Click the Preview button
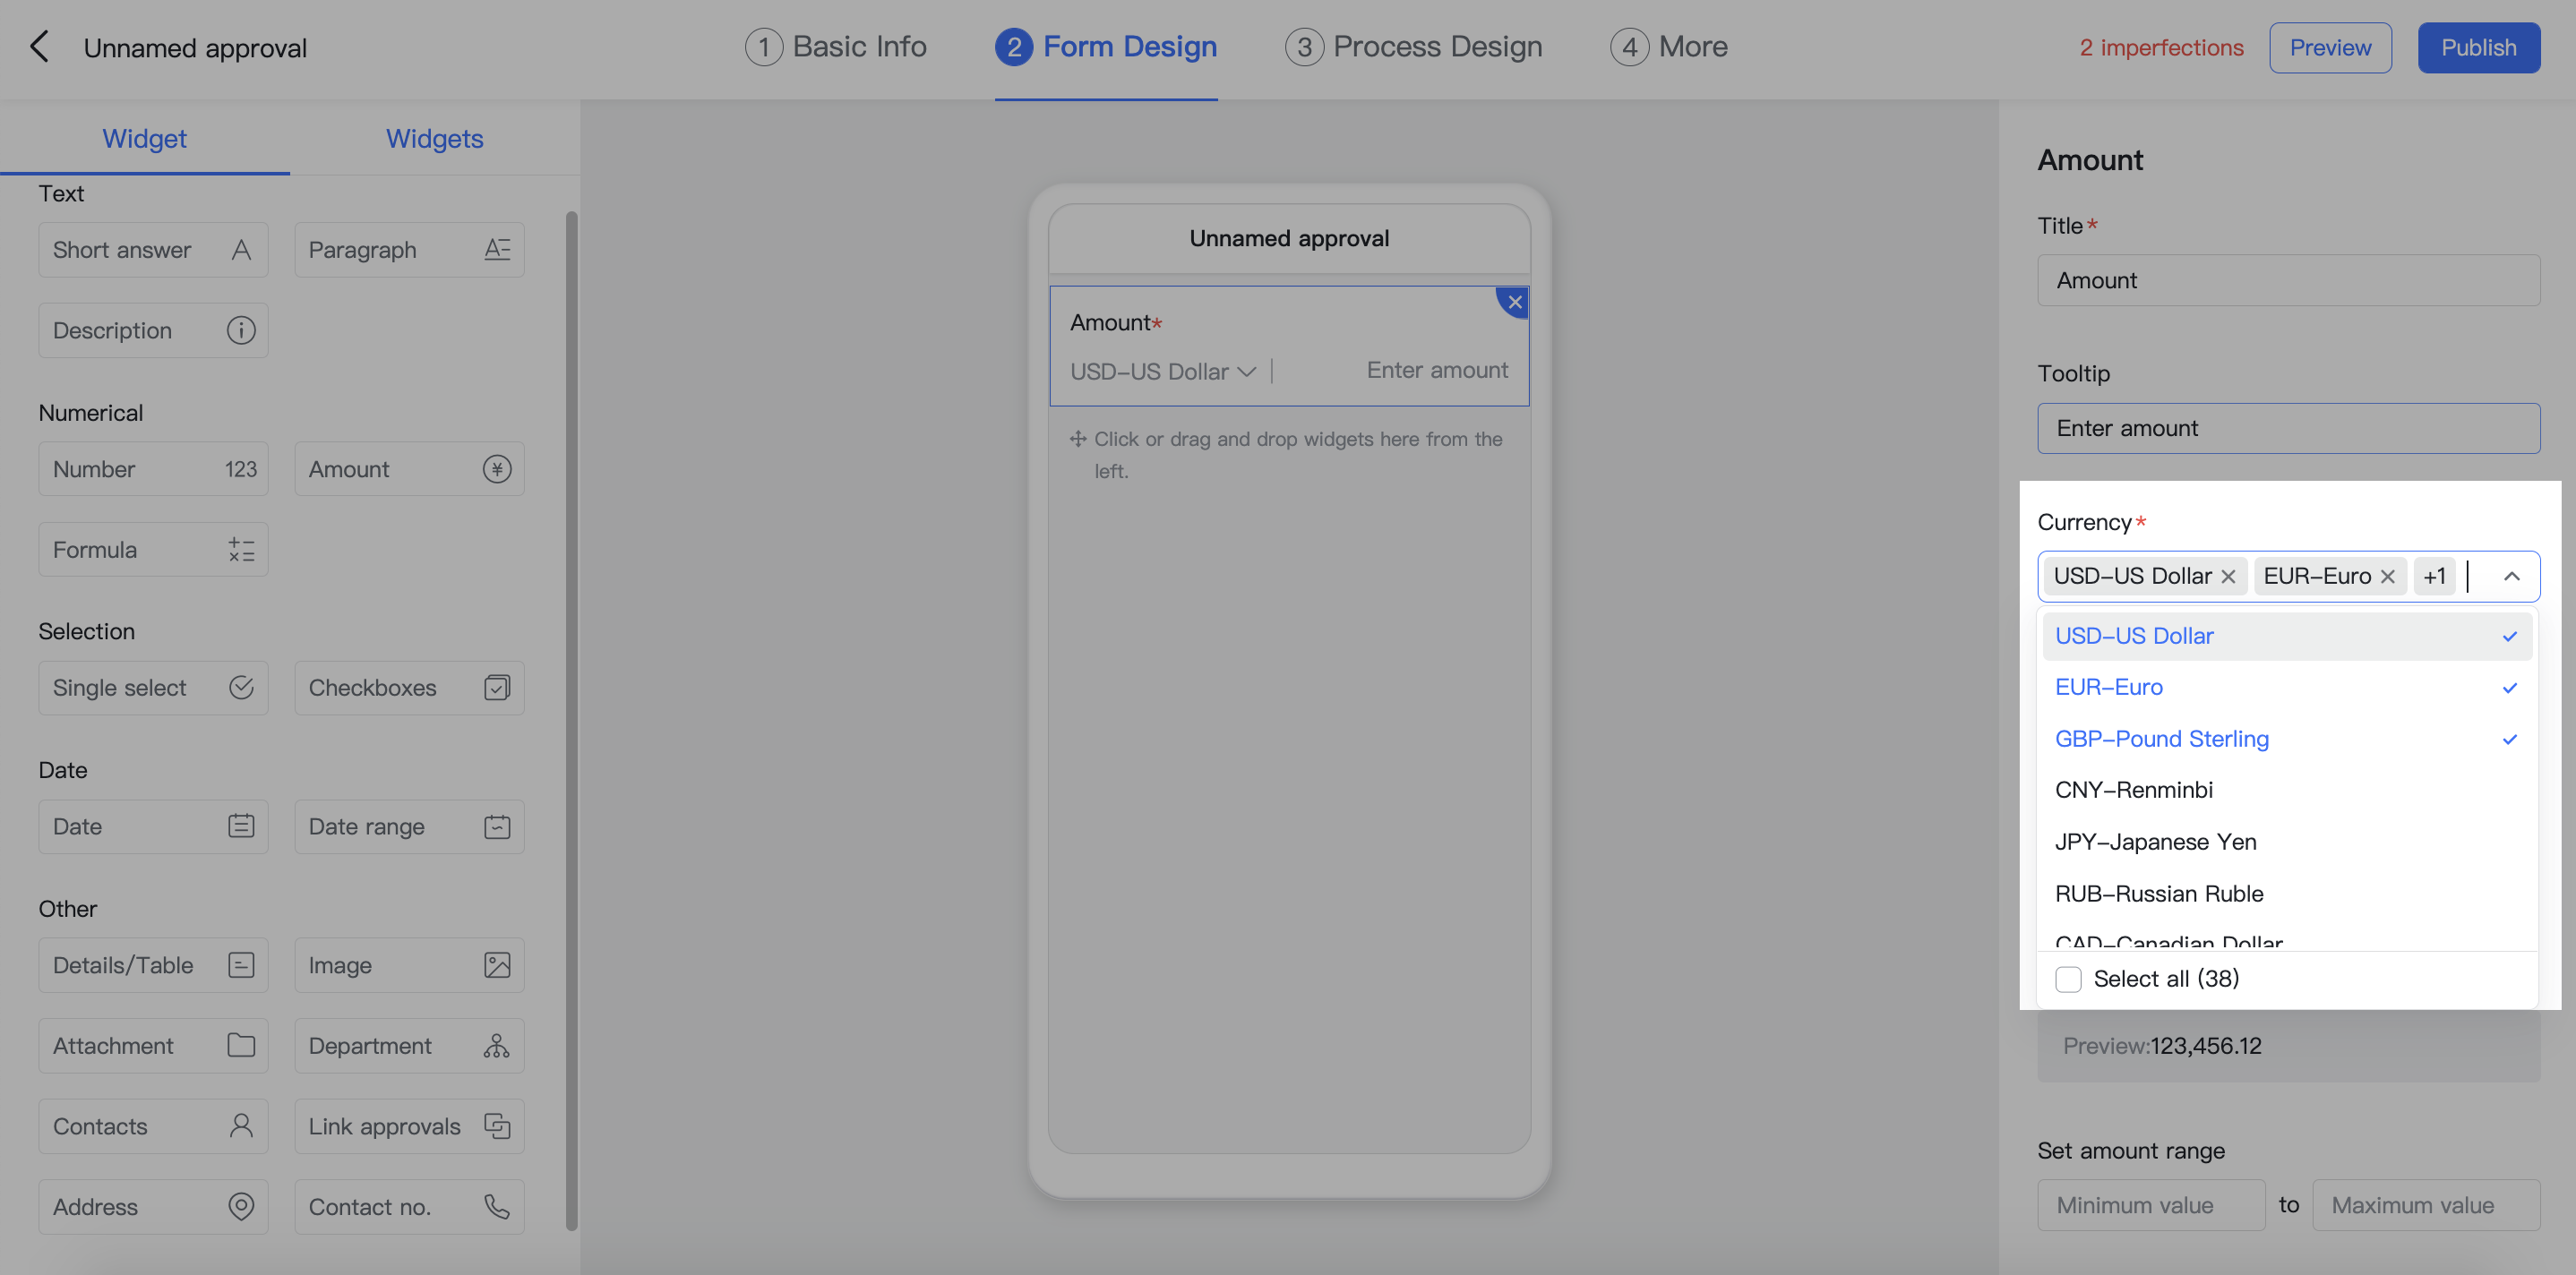This screenshot has width=2576, height=1275. point(2329,47)
